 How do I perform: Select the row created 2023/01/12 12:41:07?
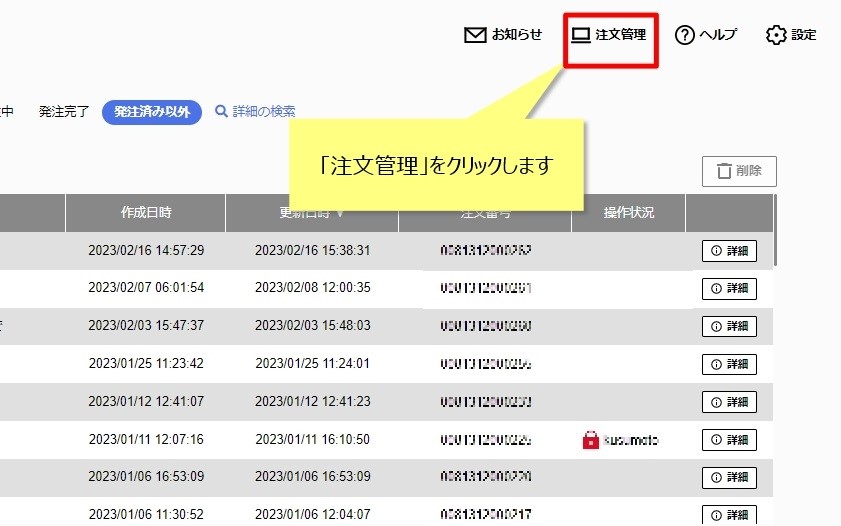coord(146,401)
